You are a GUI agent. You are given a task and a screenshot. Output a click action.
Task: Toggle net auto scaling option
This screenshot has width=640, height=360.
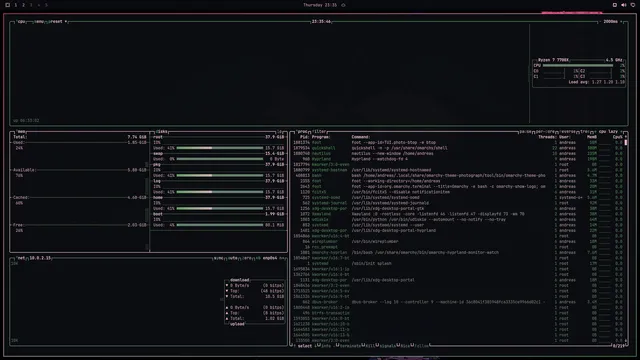click(x=233, y=258)
